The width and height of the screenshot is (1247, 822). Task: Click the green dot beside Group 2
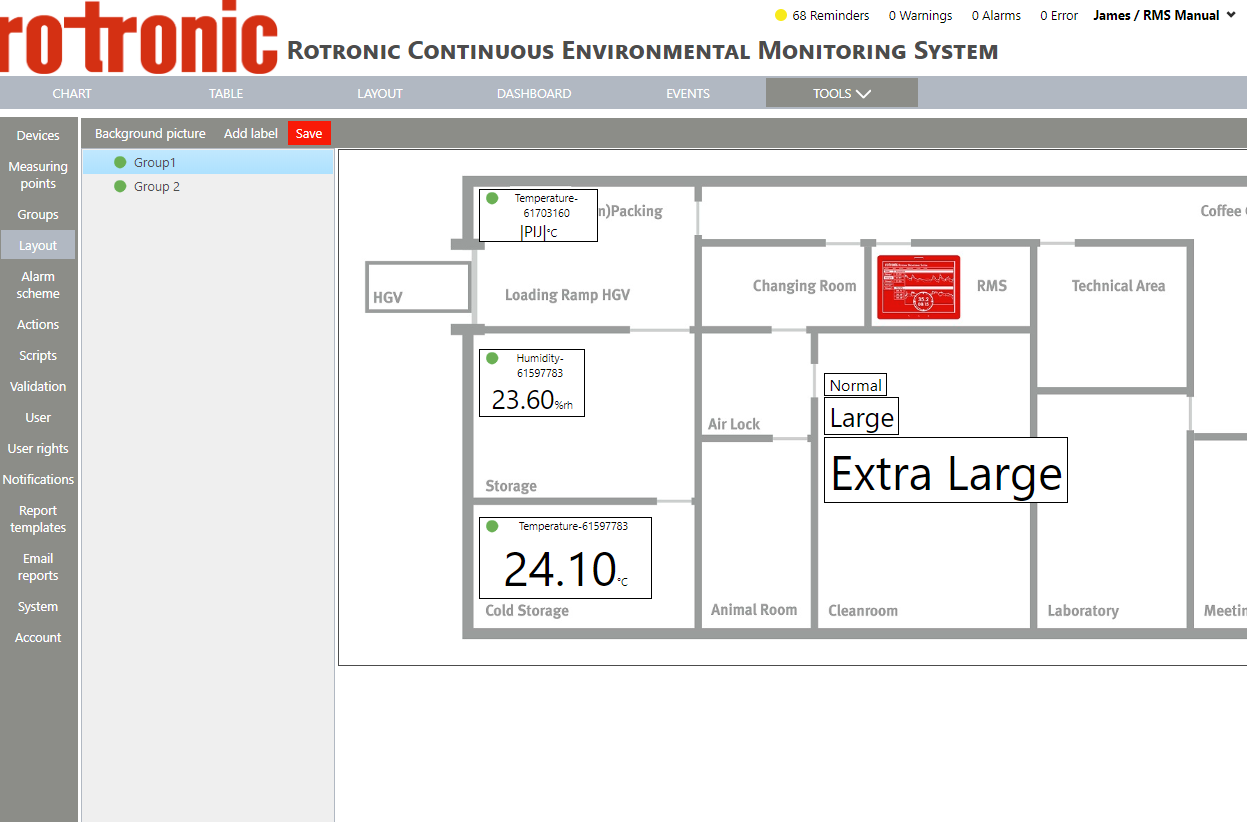120,186
